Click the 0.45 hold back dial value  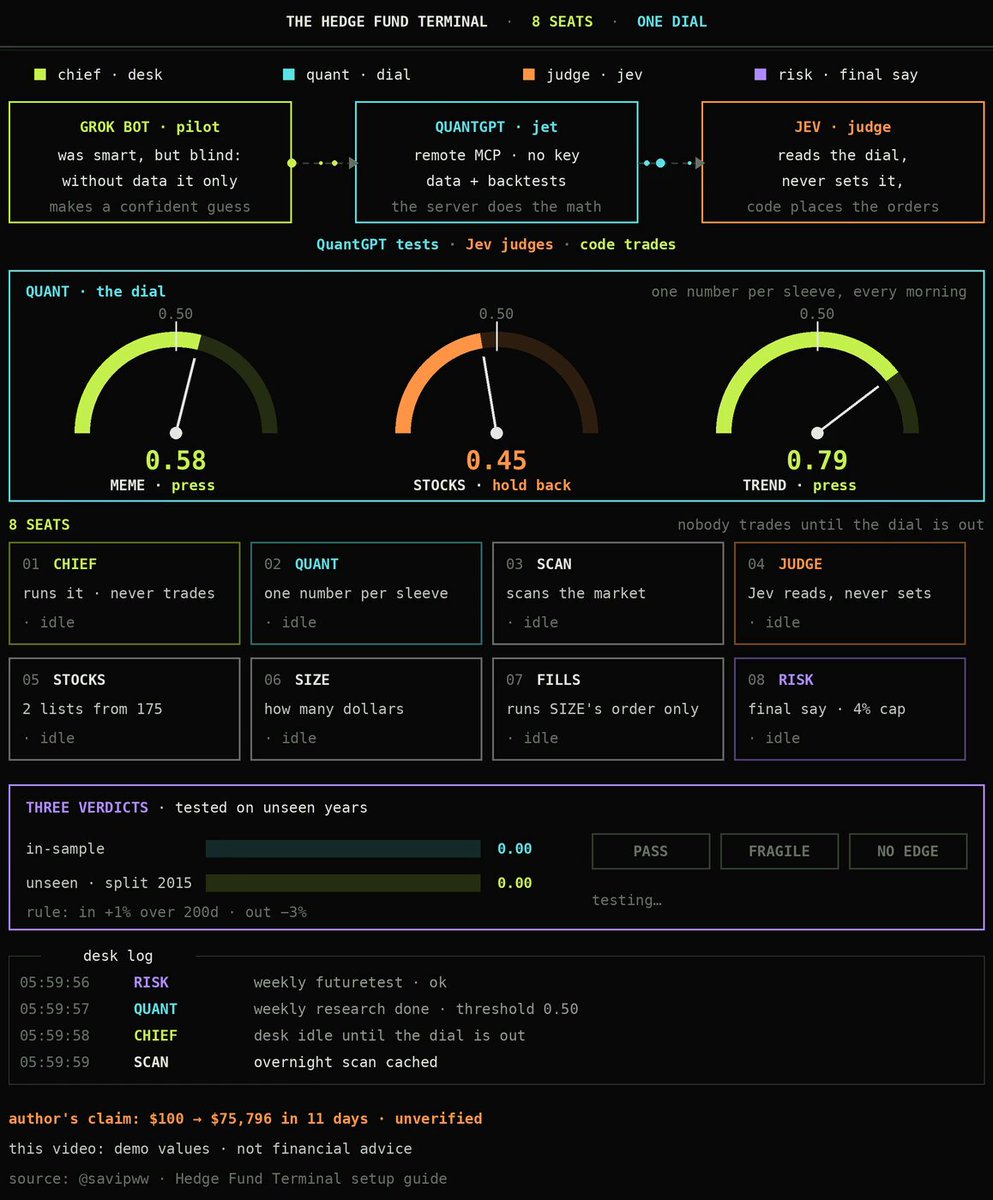click(x=496, y=460)
